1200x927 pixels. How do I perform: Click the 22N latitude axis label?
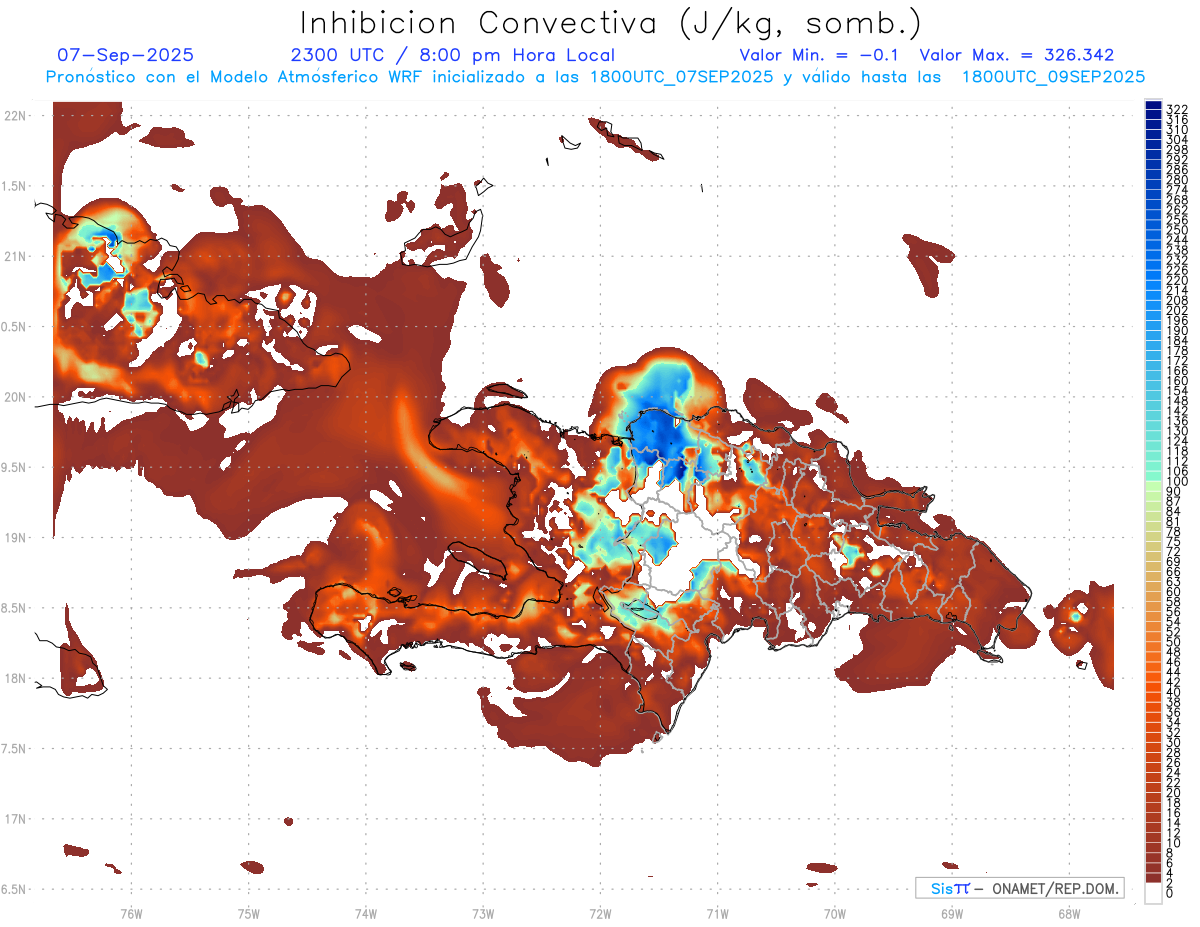coord(14,116)
